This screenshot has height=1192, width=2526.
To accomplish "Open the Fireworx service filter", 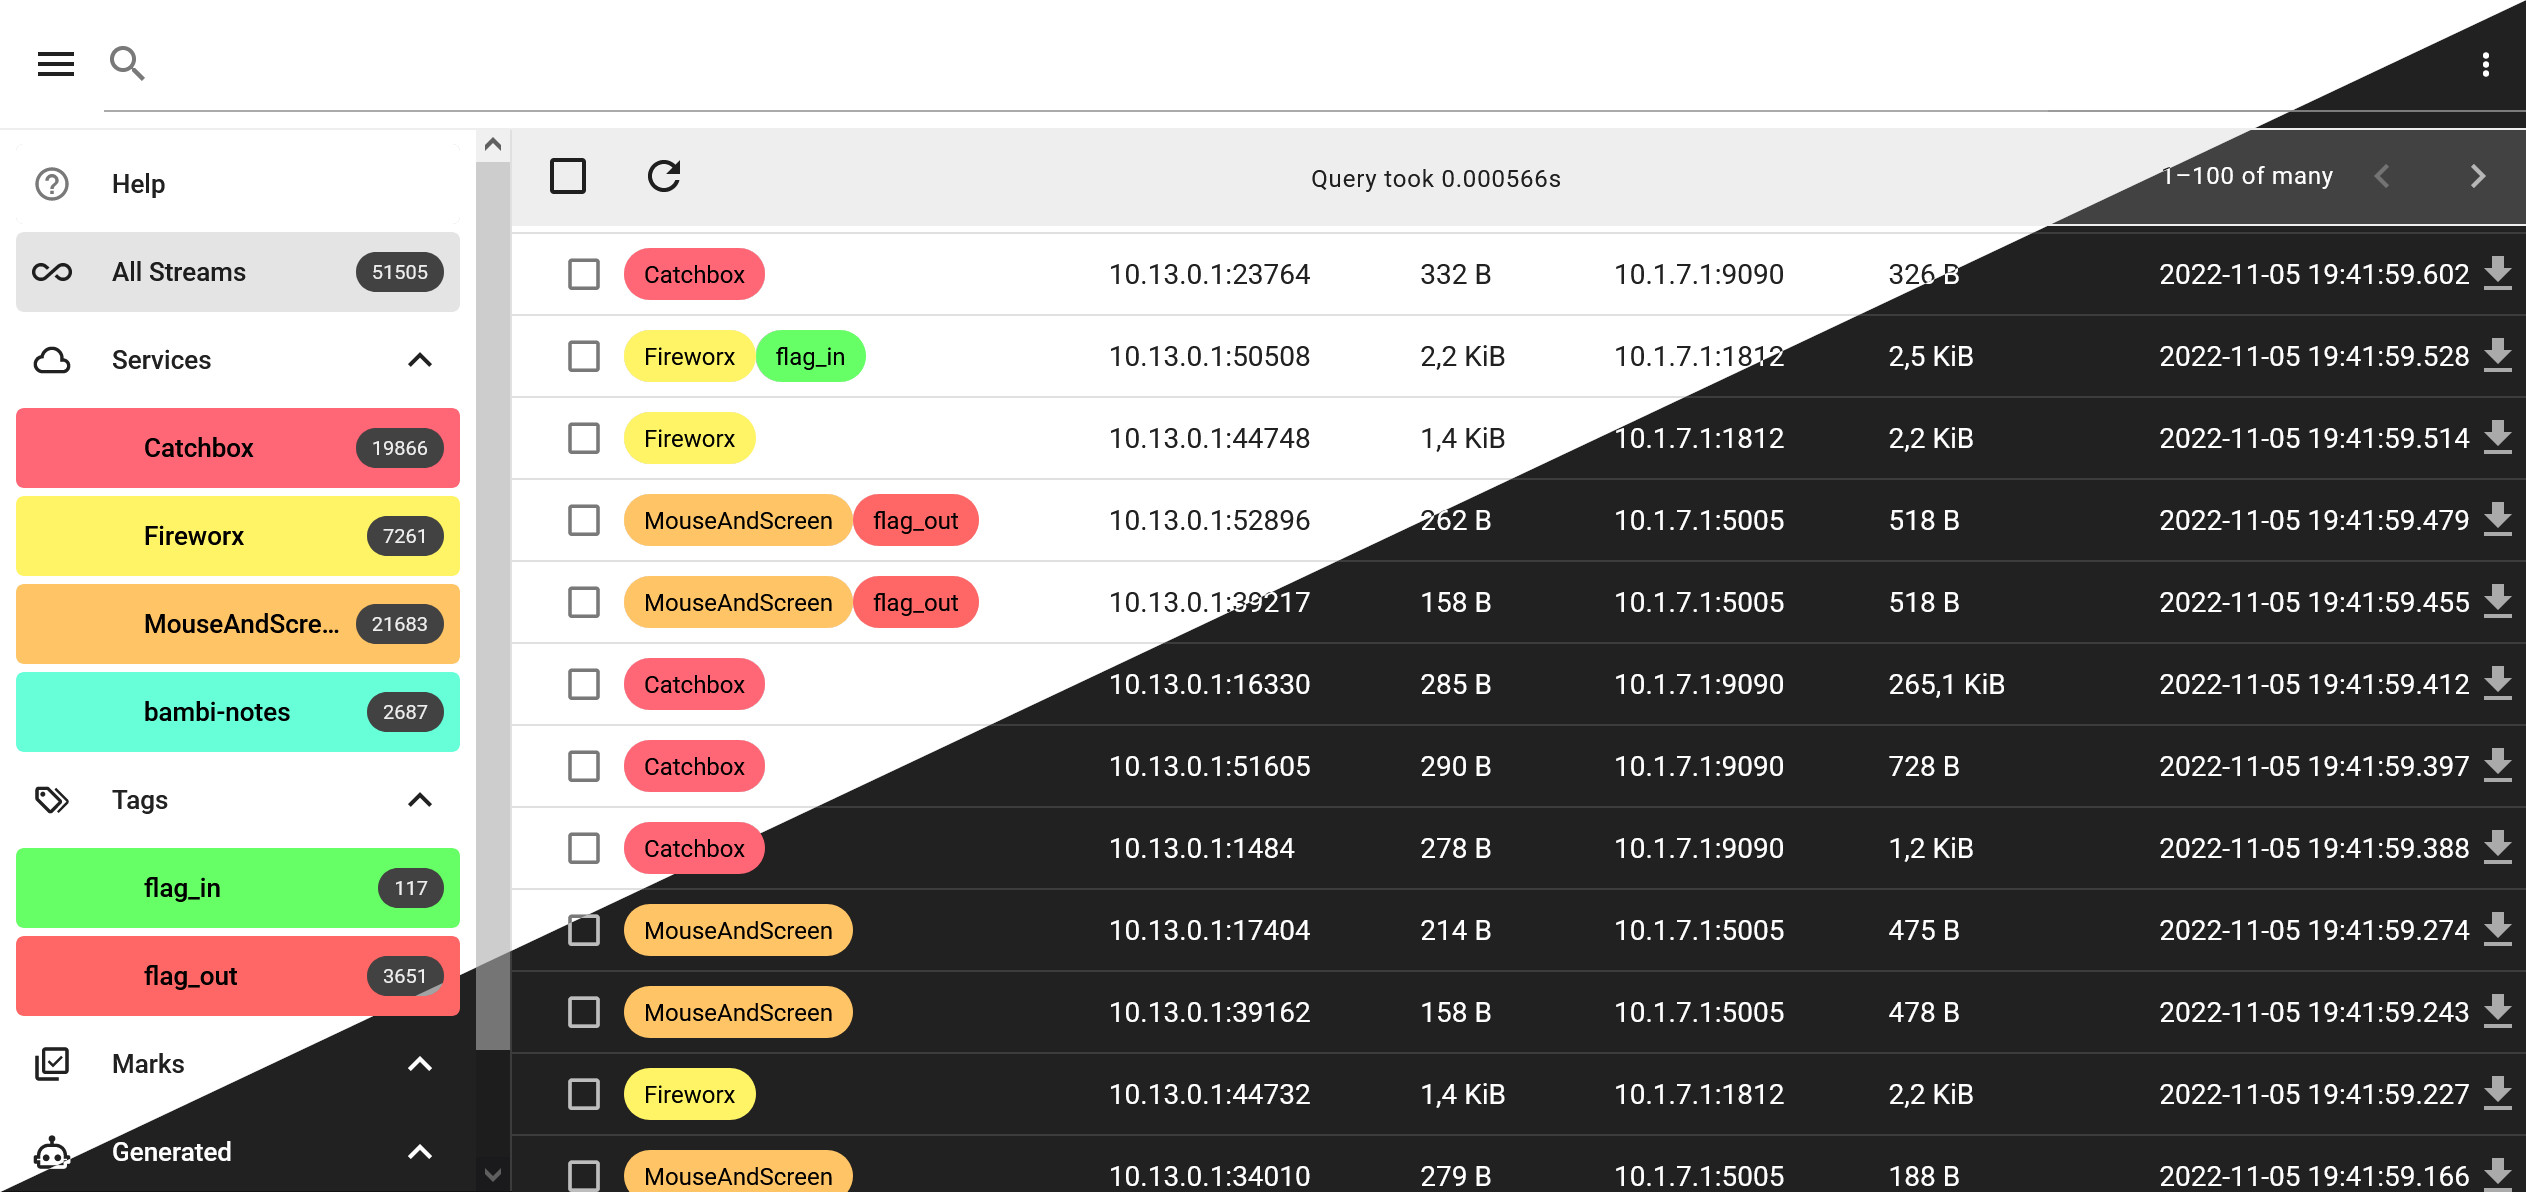I will point(237,536).
